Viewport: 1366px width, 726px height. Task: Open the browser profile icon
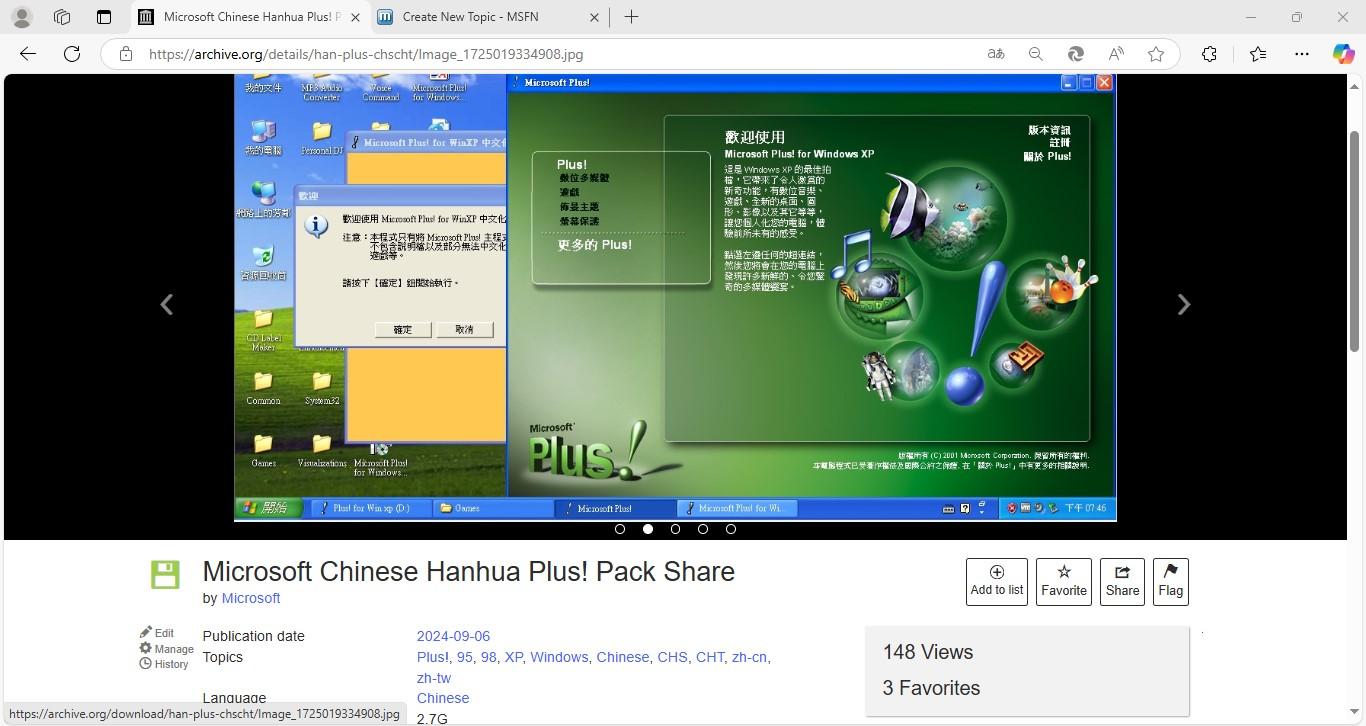(21, 17)
